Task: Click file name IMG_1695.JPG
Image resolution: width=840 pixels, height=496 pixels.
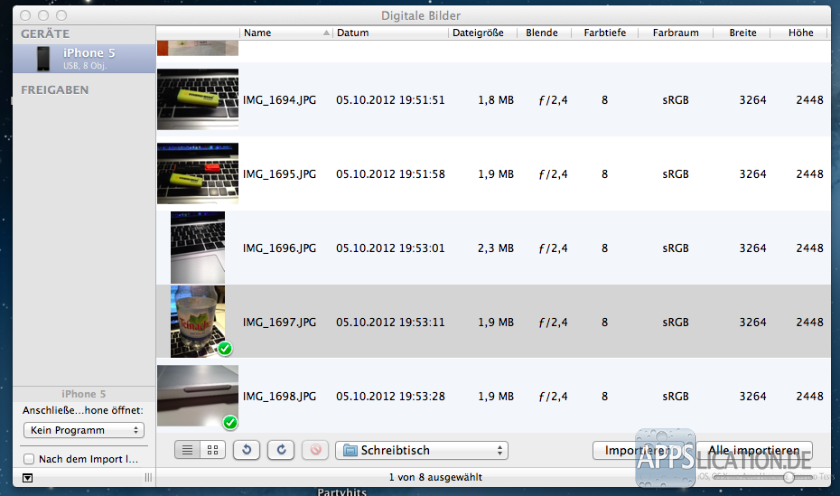Action: pyautogui.click(x=279, y=174)
